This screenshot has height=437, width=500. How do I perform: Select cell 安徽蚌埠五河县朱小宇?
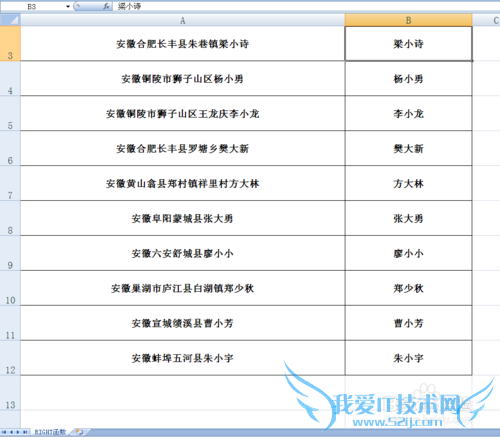click(x=183, y=358)
